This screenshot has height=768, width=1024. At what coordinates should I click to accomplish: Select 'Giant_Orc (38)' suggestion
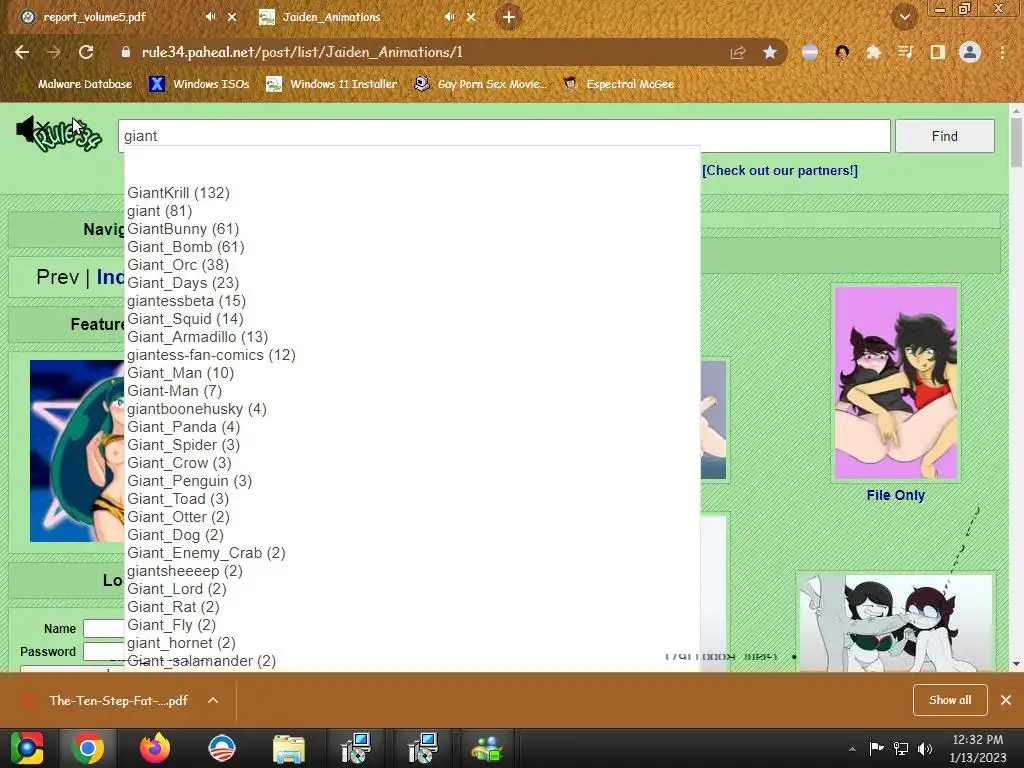coord(178,264)
